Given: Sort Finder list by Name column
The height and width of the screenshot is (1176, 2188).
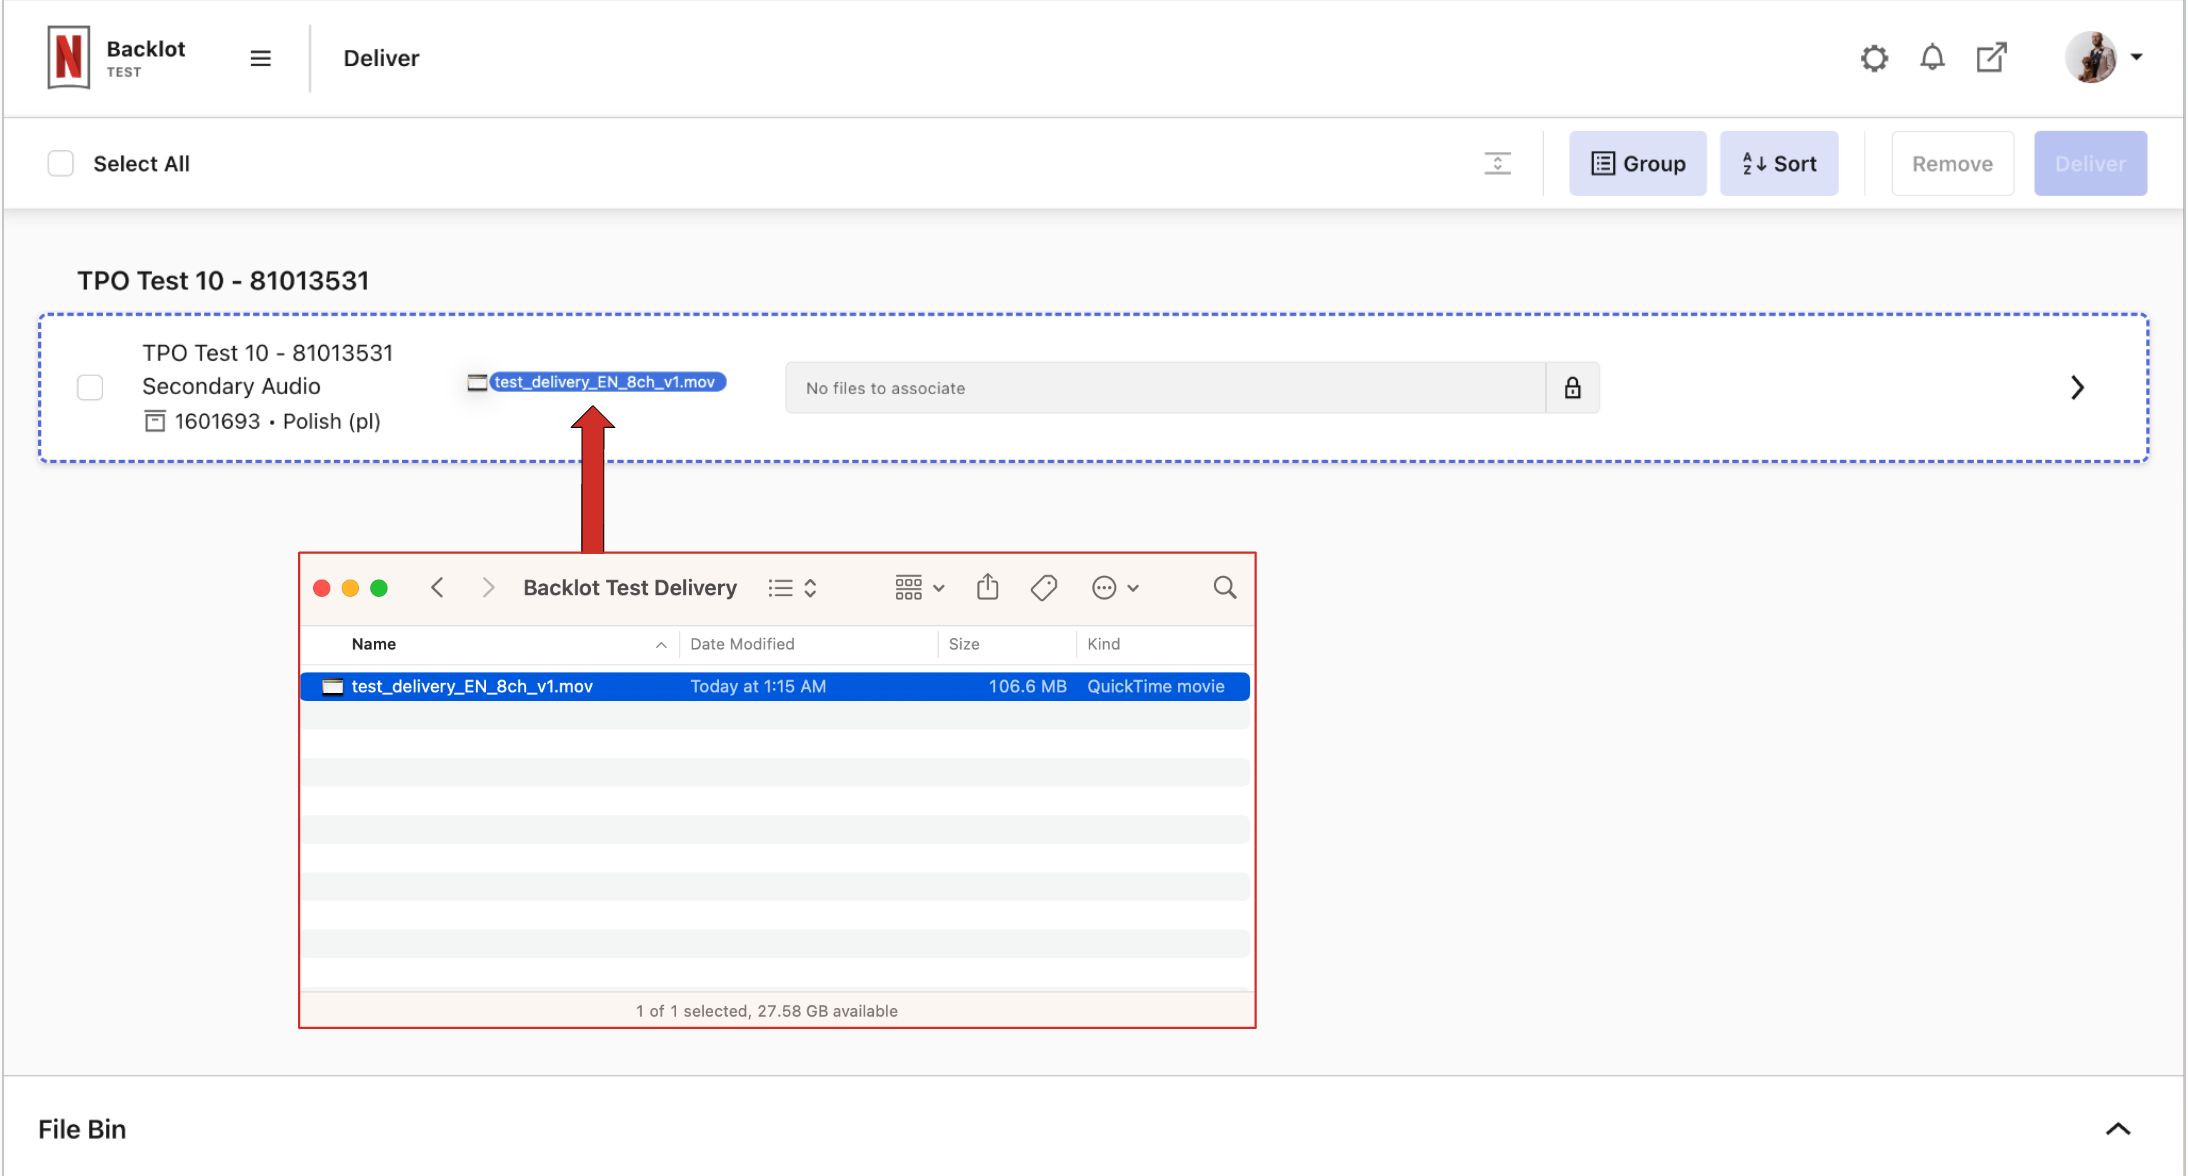Looking at the screenshot, I should point(374,644).
